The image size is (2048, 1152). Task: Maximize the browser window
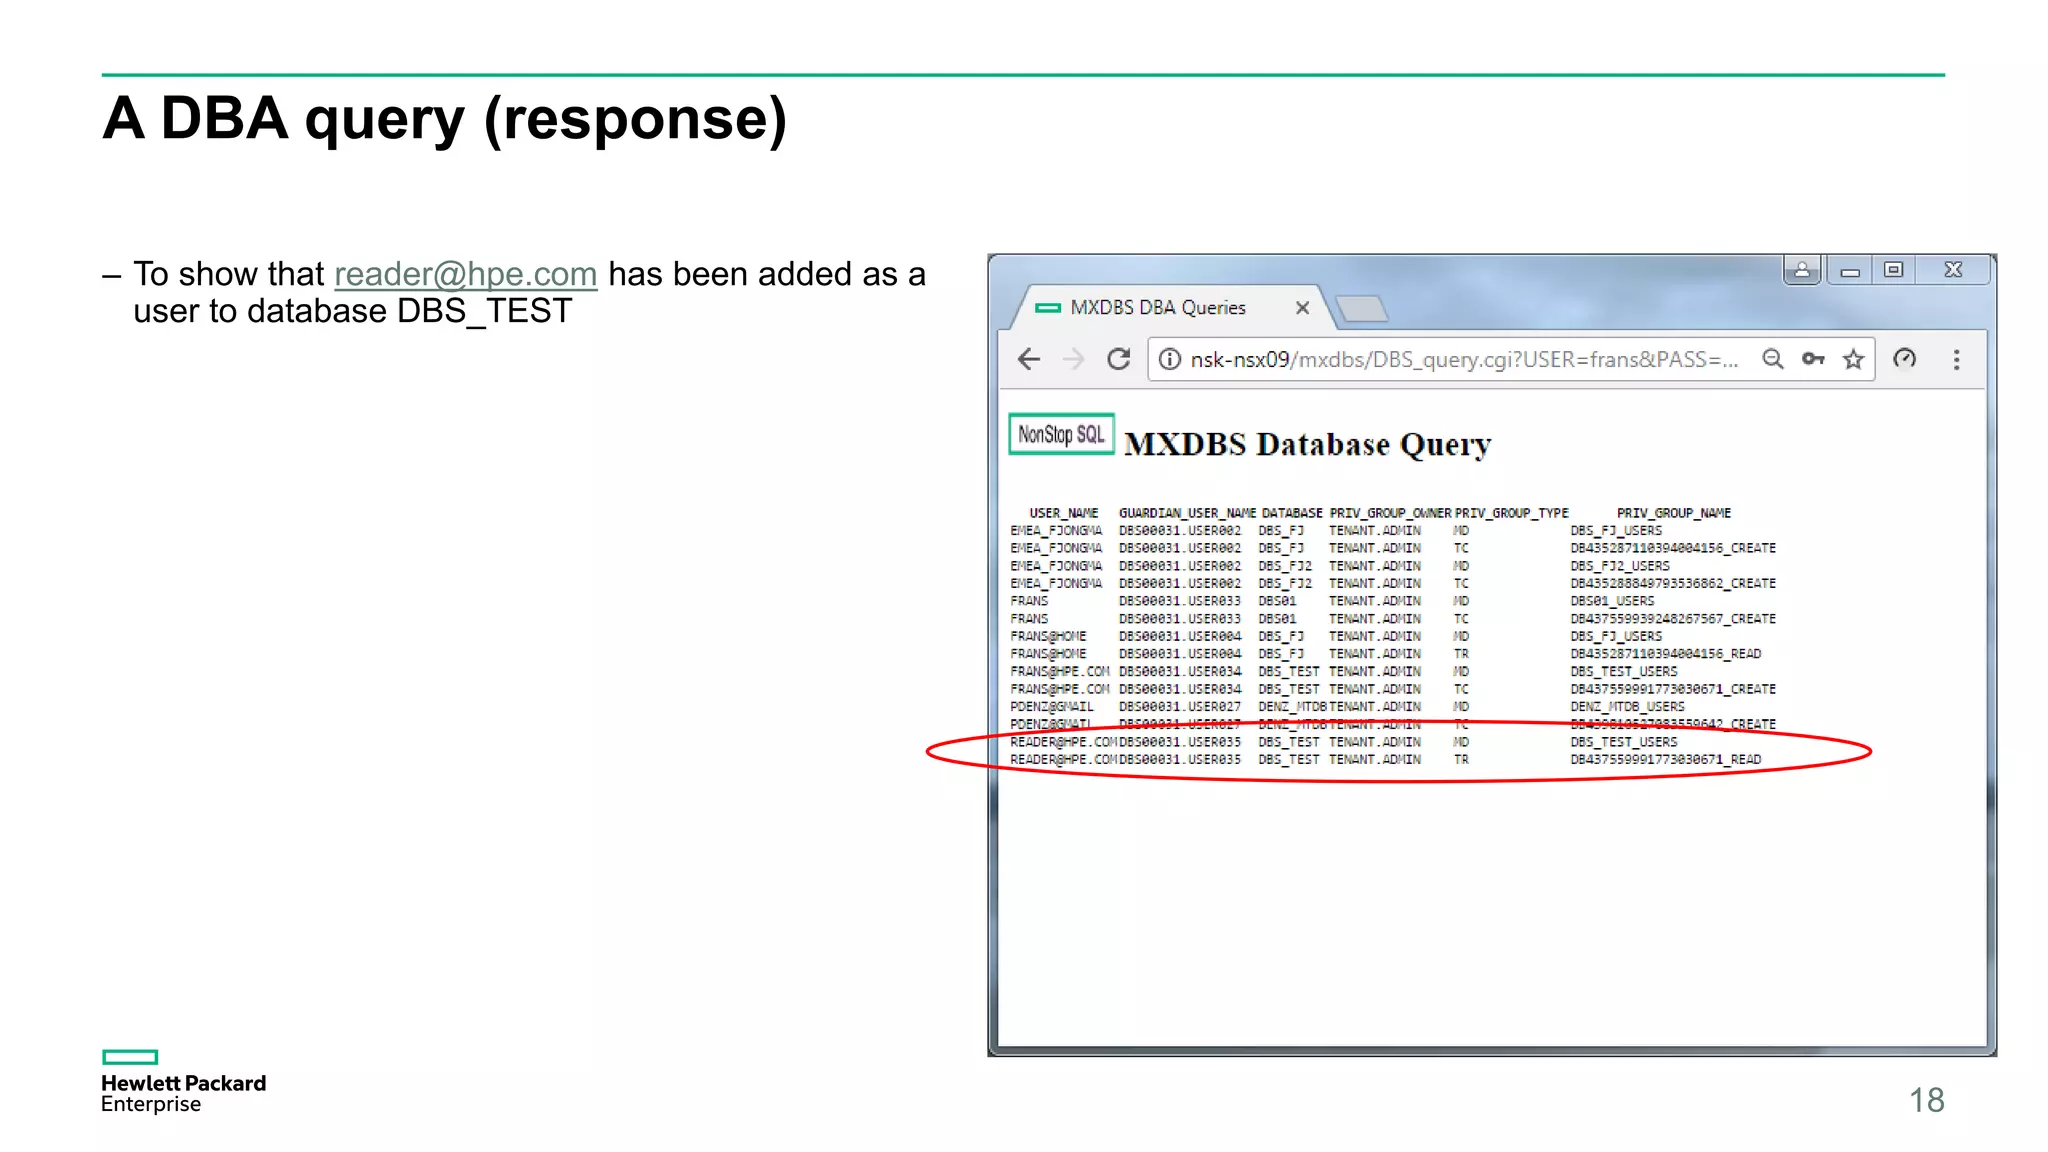pyautogui.click(x=1893, y=270)
